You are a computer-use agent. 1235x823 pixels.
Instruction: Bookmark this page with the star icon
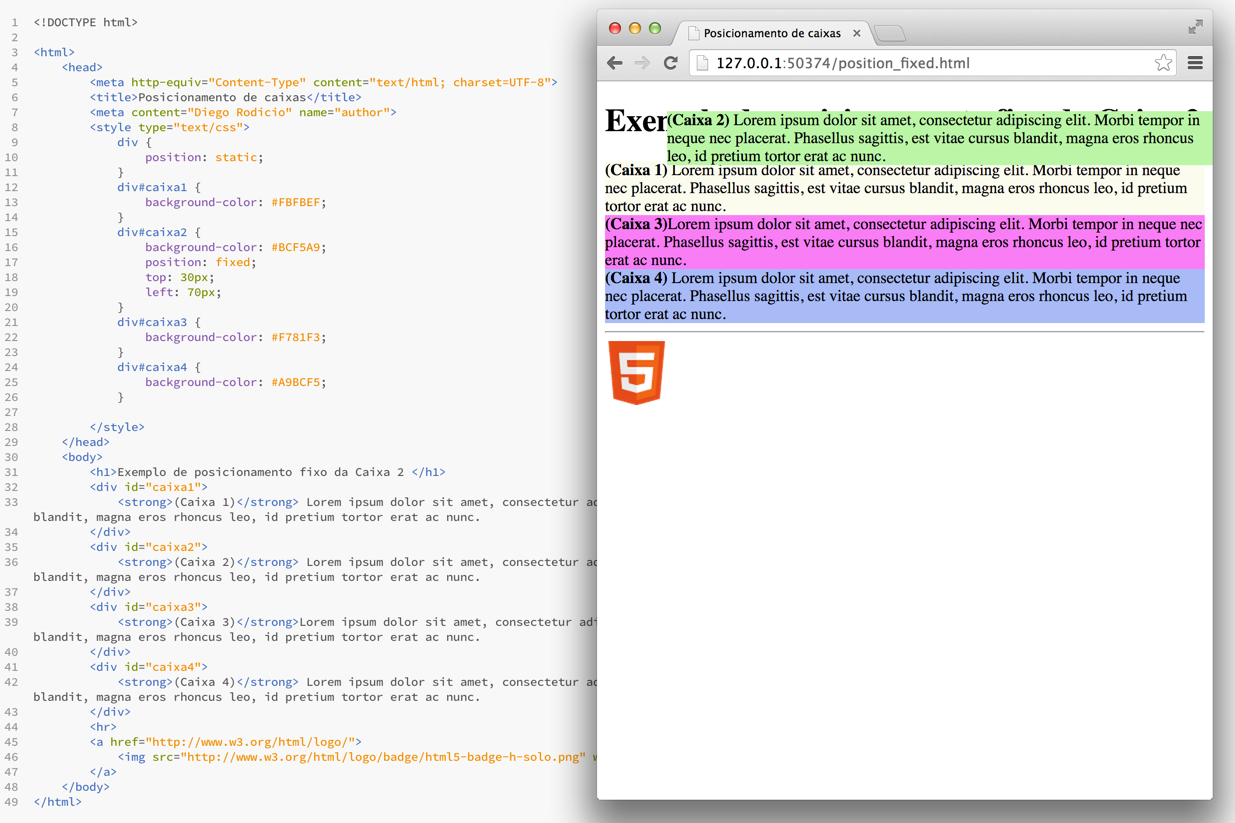click(1163, 63)
